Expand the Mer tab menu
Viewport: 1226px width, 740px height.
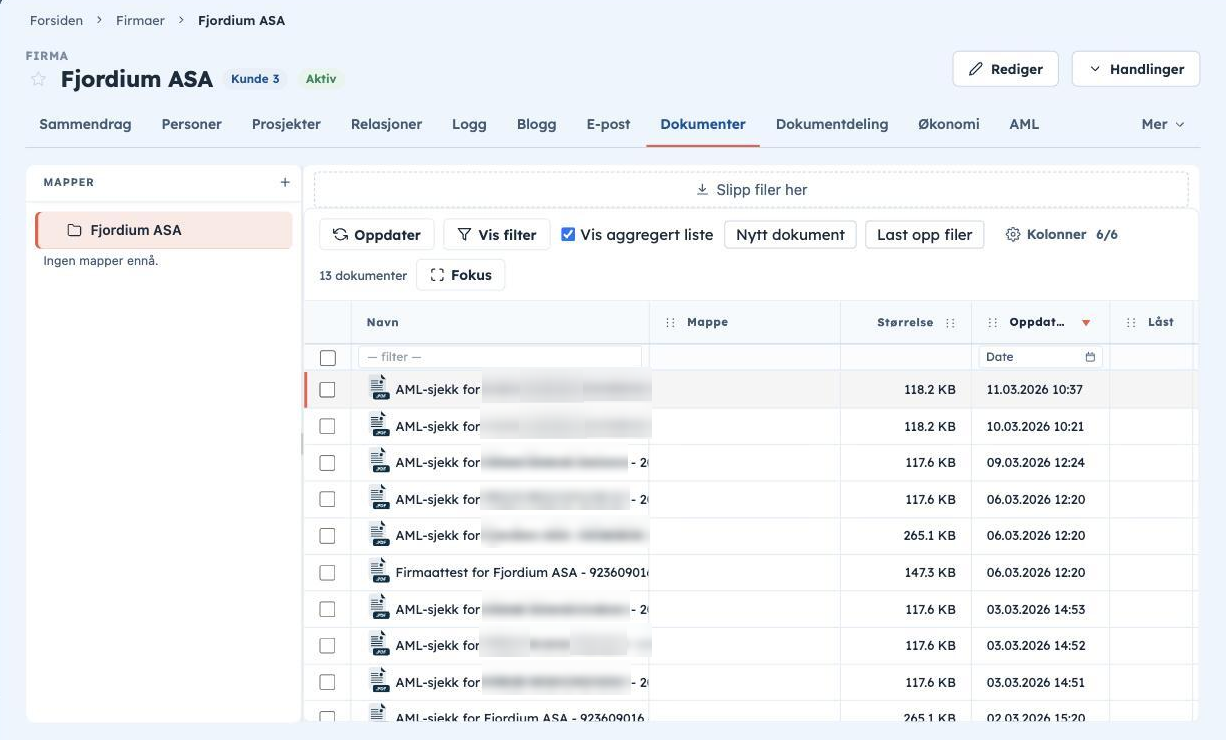(x=1162, y=124)
